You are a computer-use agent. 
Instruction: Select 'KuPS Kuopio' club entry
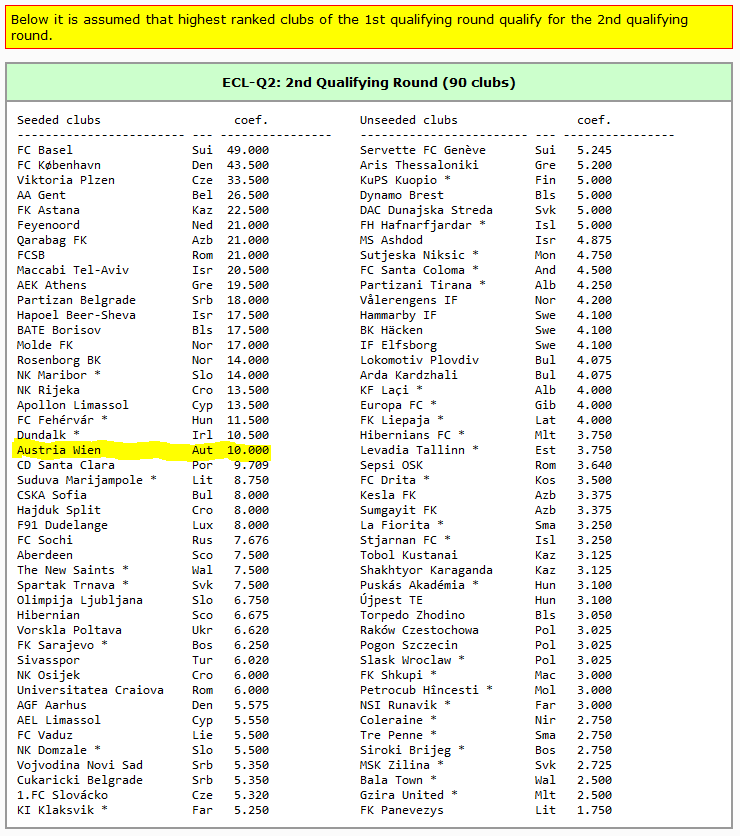tap(398, 180)
